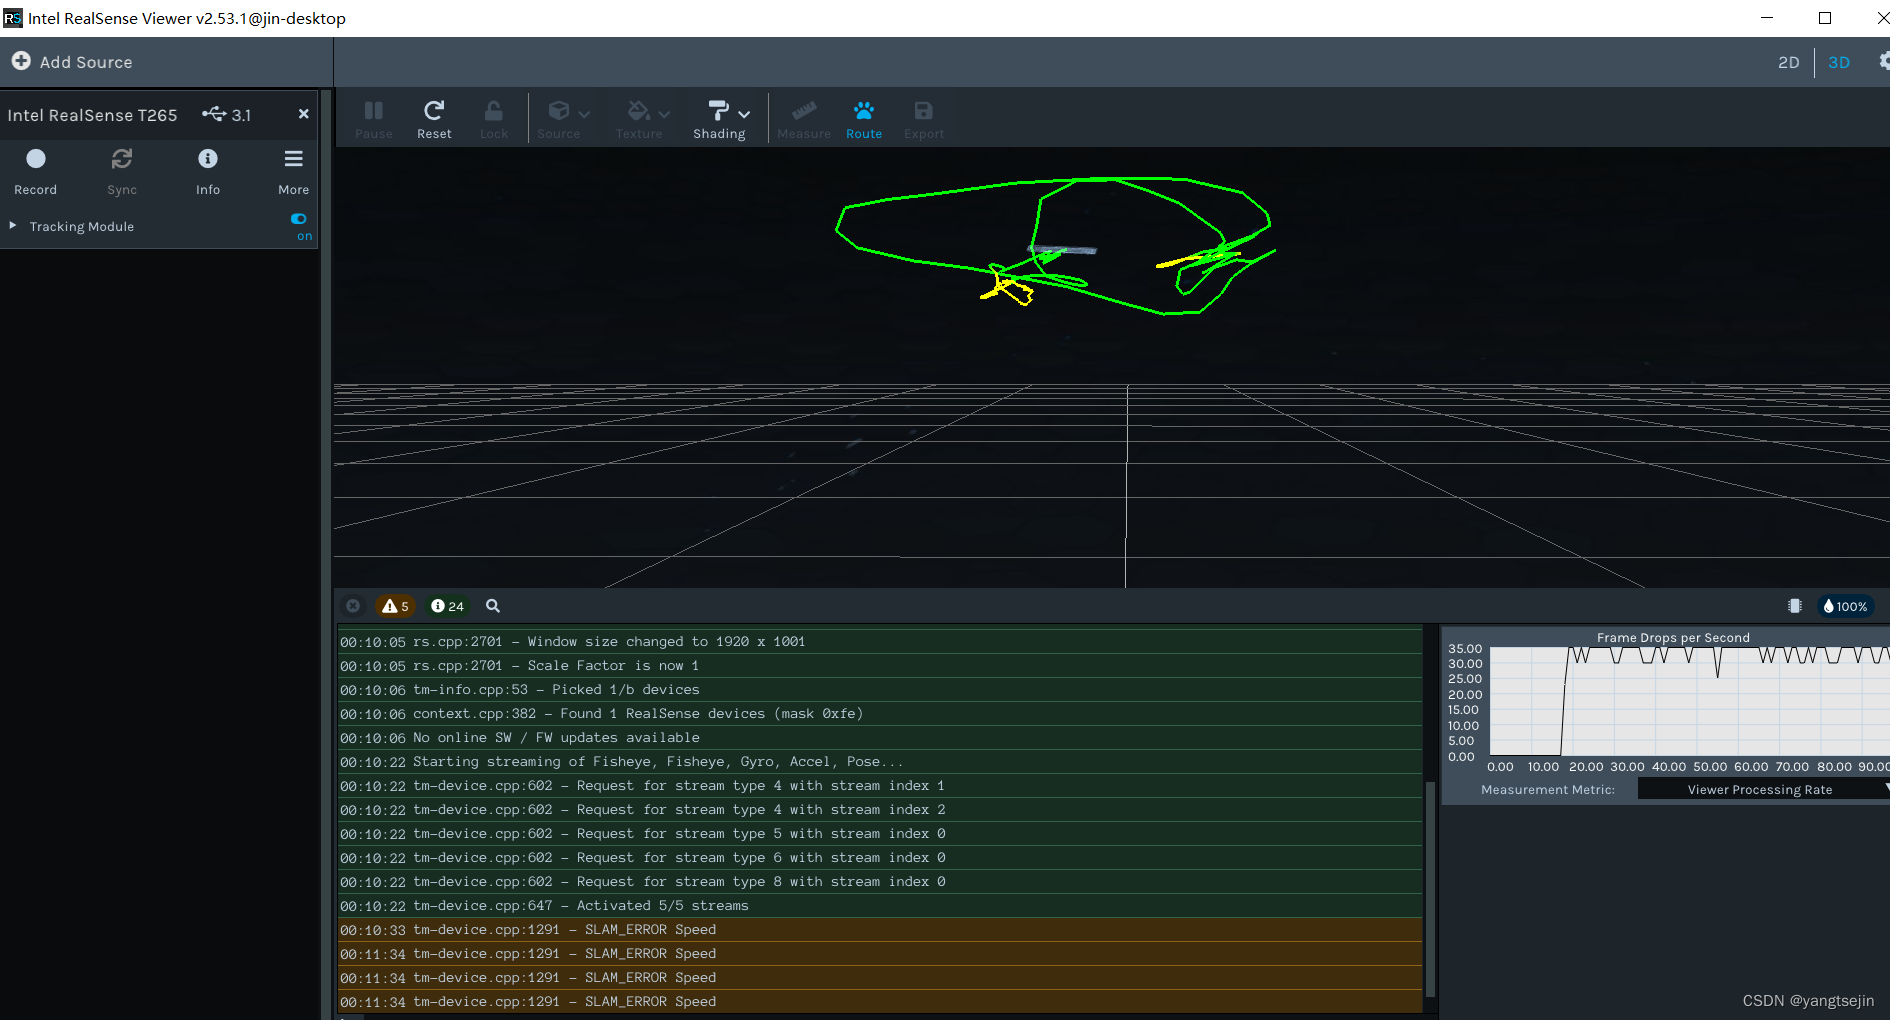Click the Frame Drops per Second graph
The width and height of the screenshot is (1890, 1020).
[x=1690, y=701]
